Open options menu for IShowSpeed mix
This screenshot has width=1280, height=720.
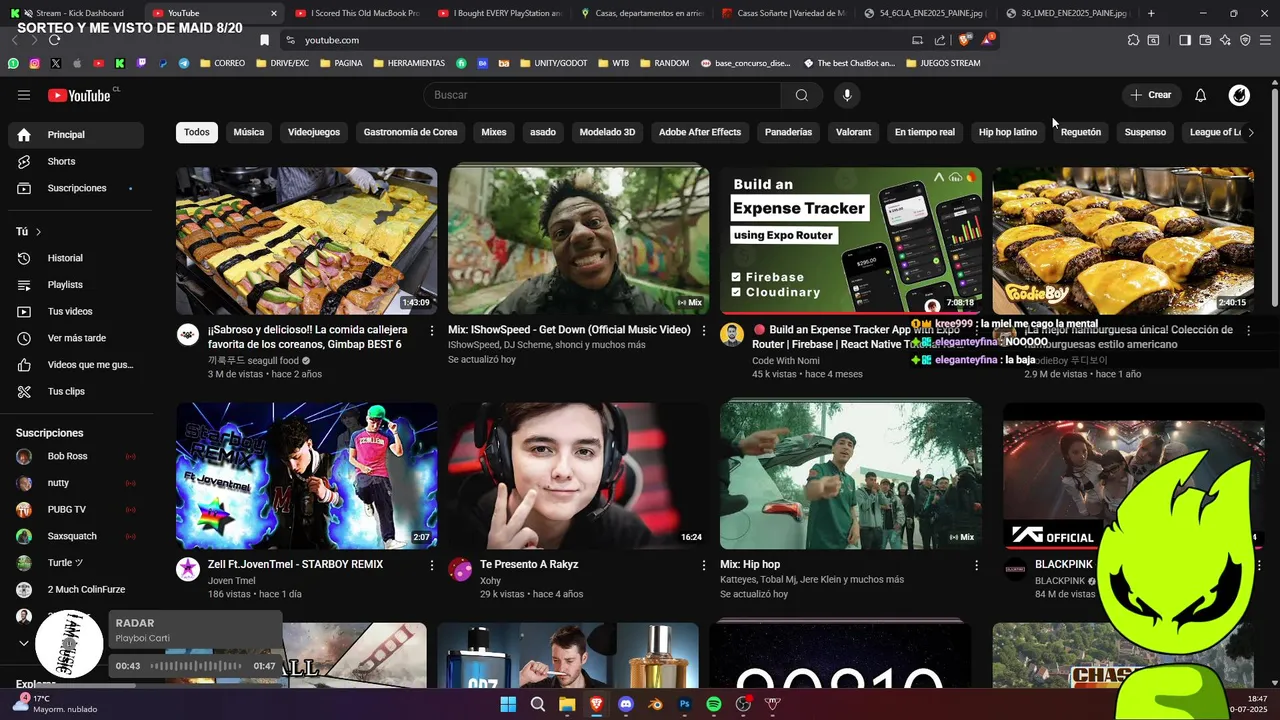pyautogui.click(x=704, y=330)
